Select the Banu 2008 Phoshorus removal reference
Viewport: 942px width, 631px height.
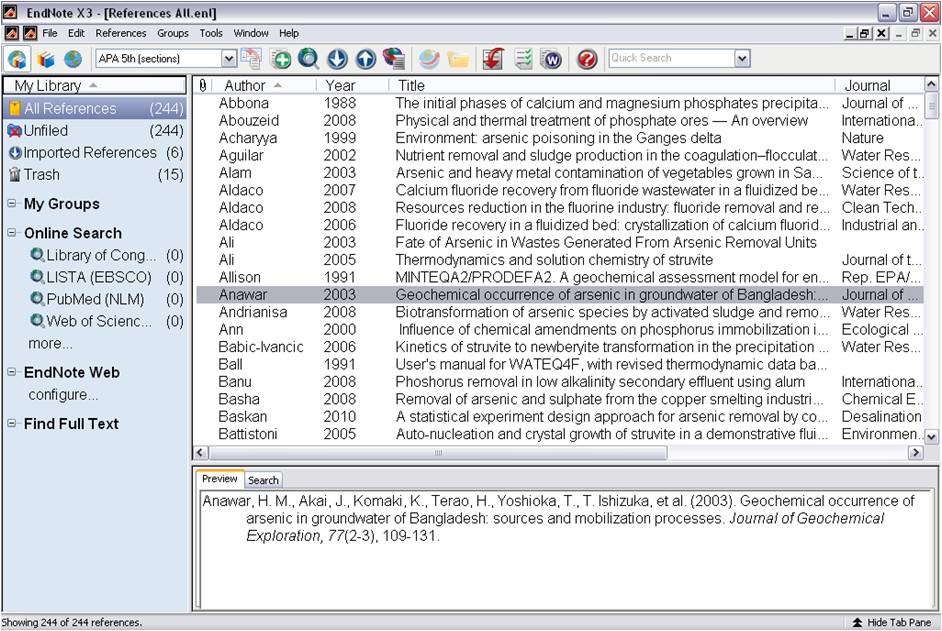(x=560, y=382)
